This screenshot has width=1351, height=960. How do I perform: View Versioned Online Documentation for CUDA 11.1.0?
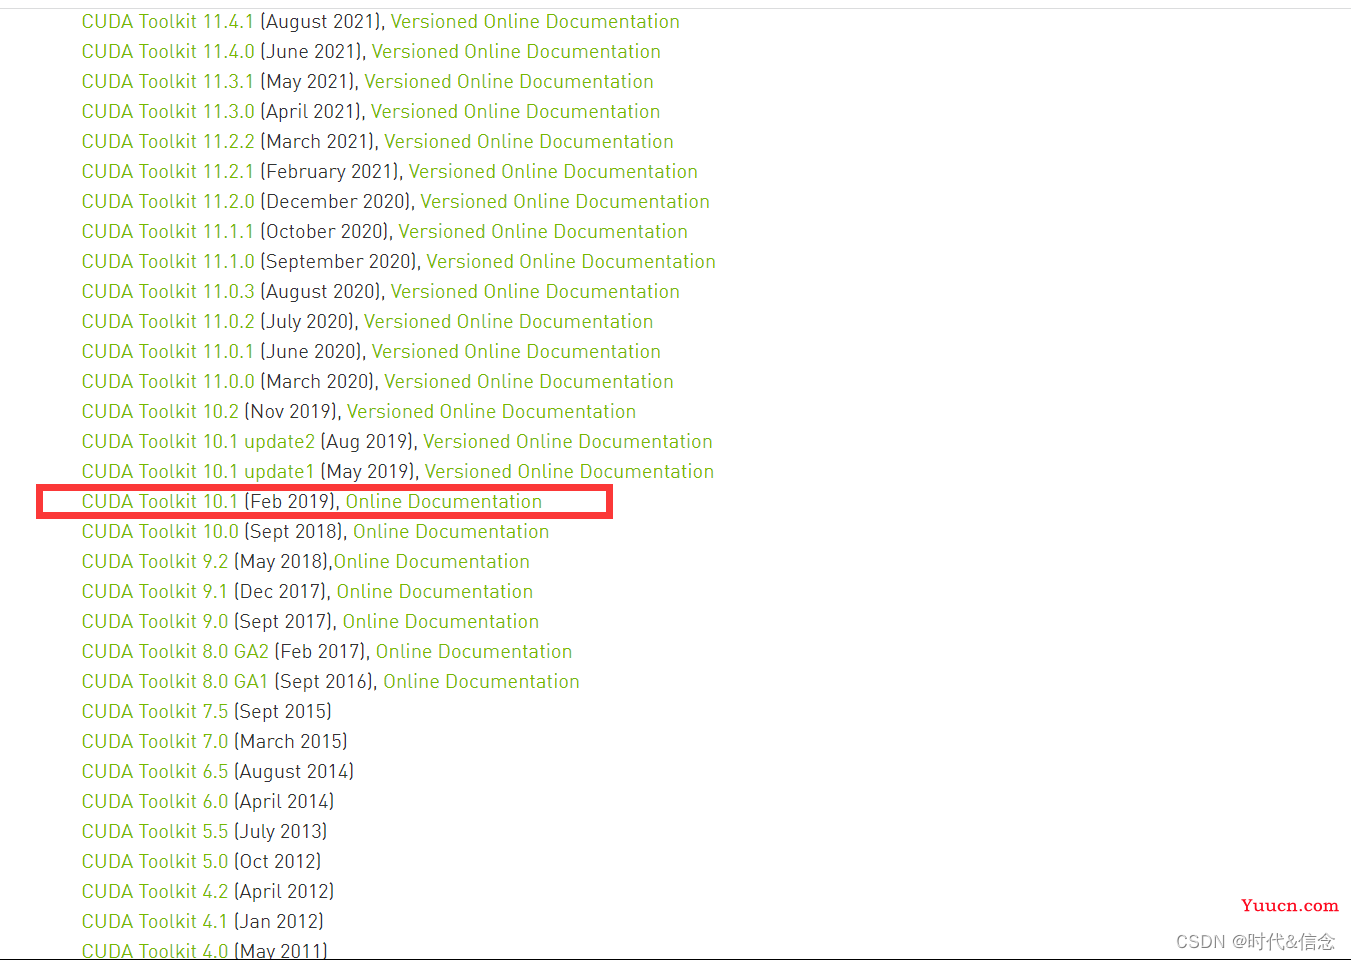(571, 261)
